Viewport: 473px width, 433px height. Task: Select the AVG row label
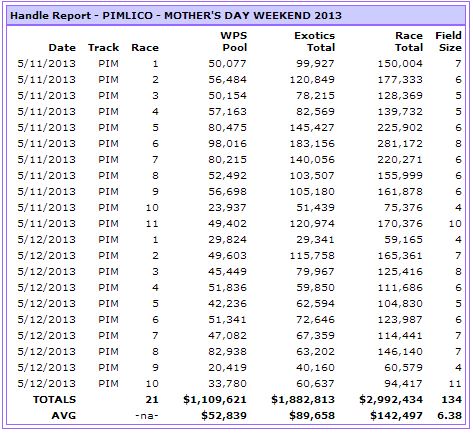[64, 416]
